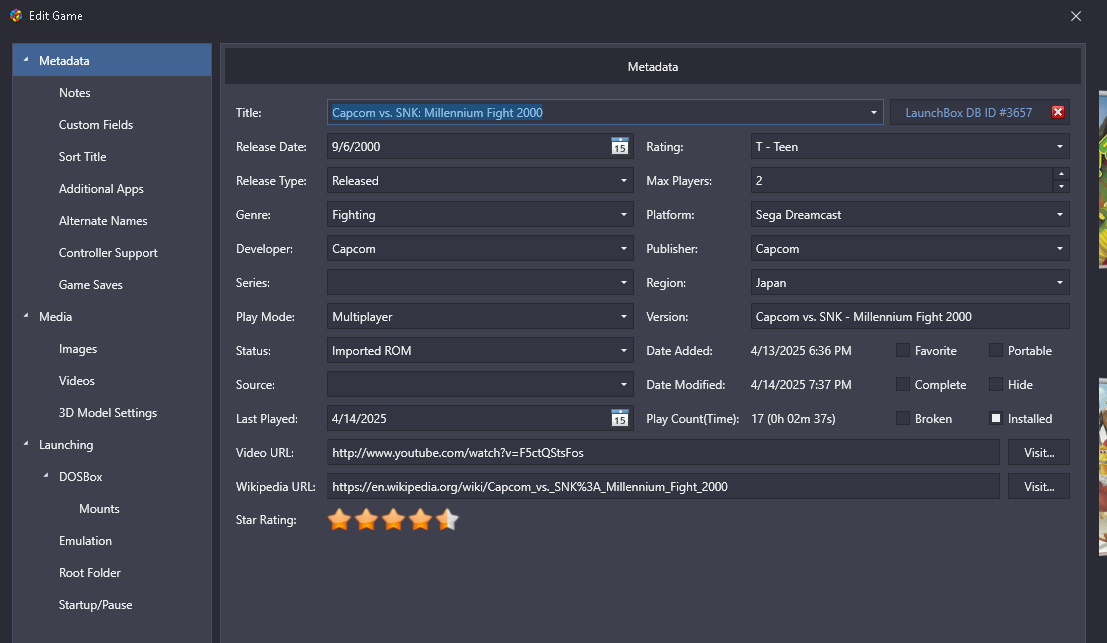Set rating to the fourth star
The height and width of the screenshot is (643, 1107).
[x=420, y=519]
